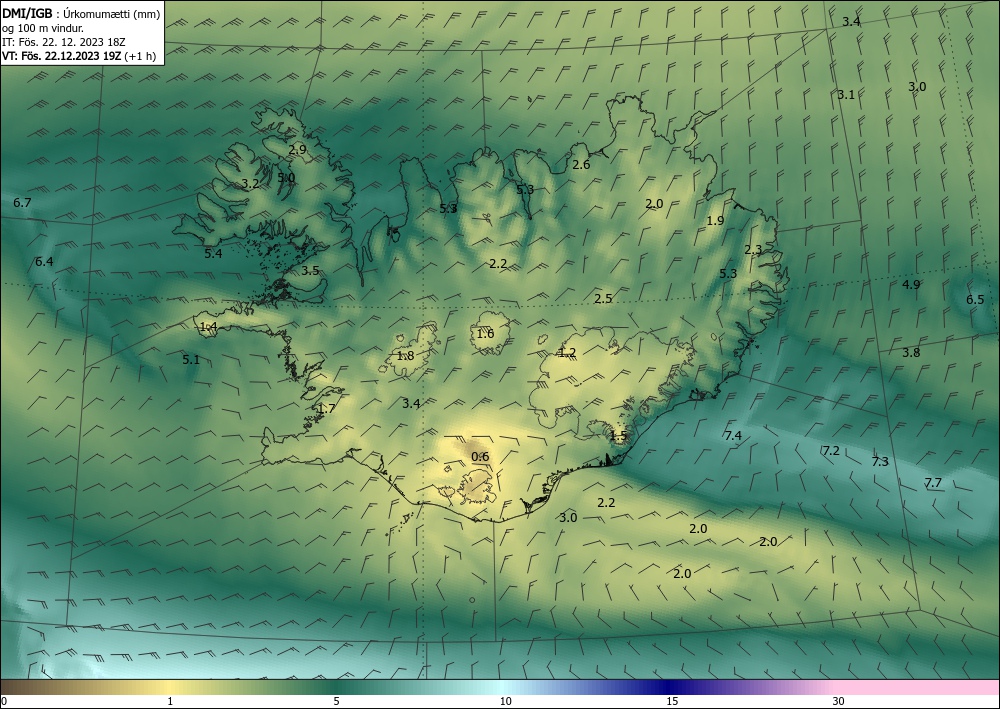
Task: Click the 2.9 value in the Westfjords
Action: (x=297, y=150)
